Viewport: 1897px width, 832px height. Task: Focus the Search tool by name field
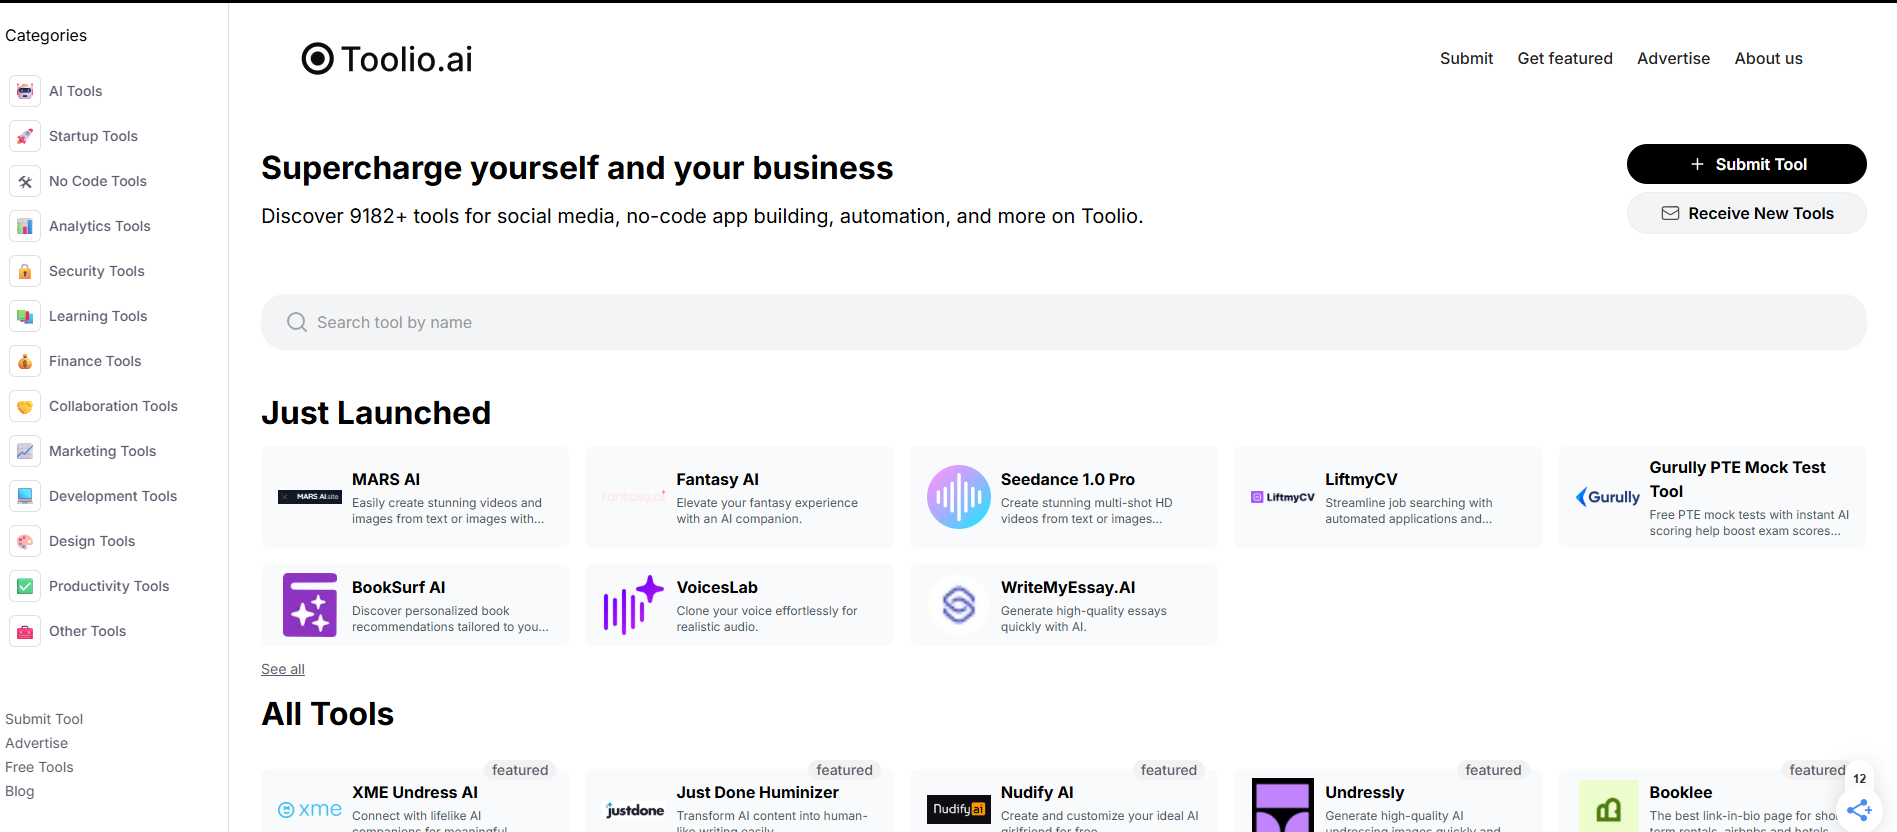1063,322
